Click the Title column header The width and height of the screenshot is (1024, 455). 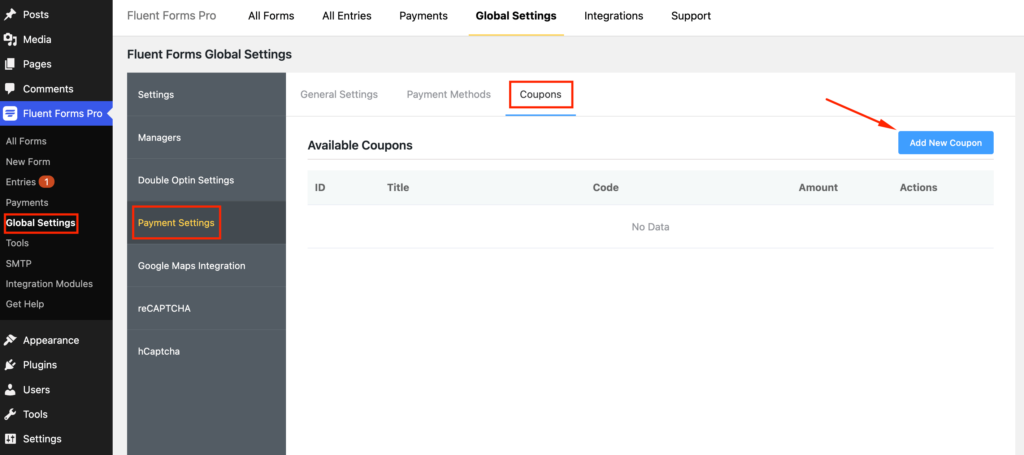398,187
